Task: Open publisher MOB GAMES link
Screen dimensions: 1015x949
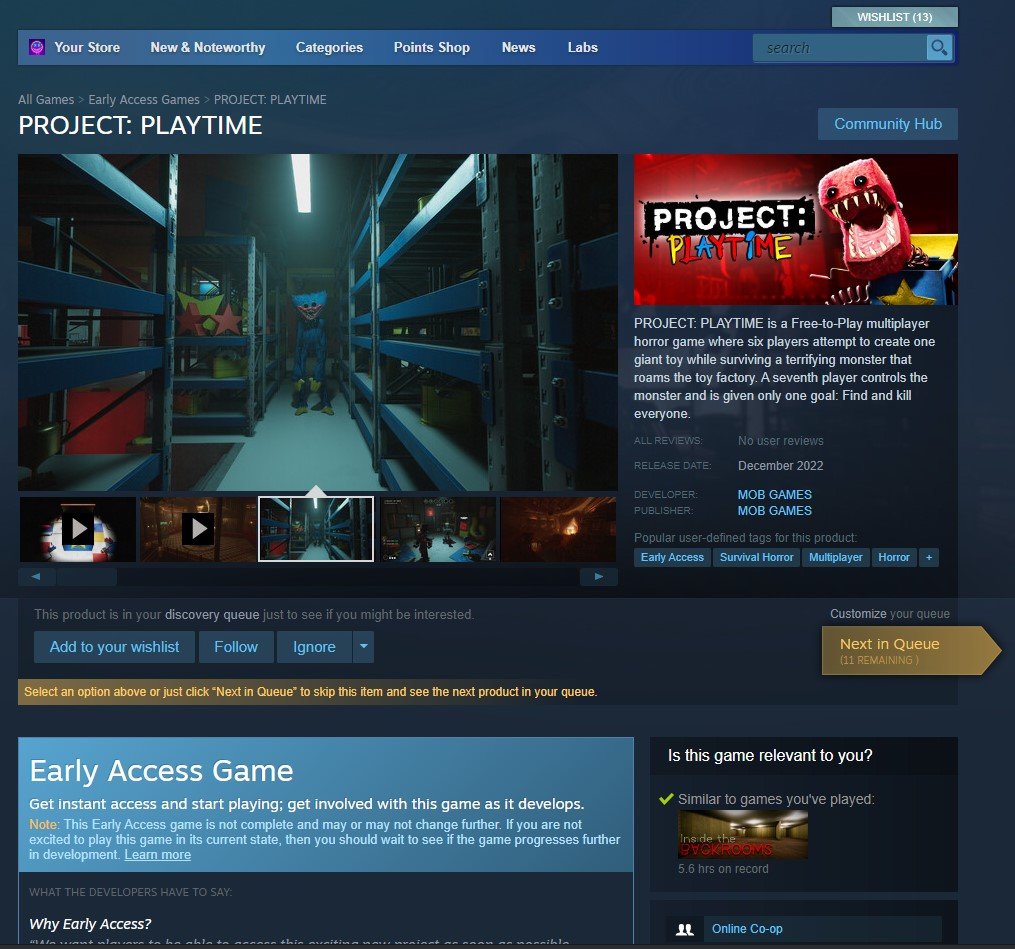Action: (775, 511)
